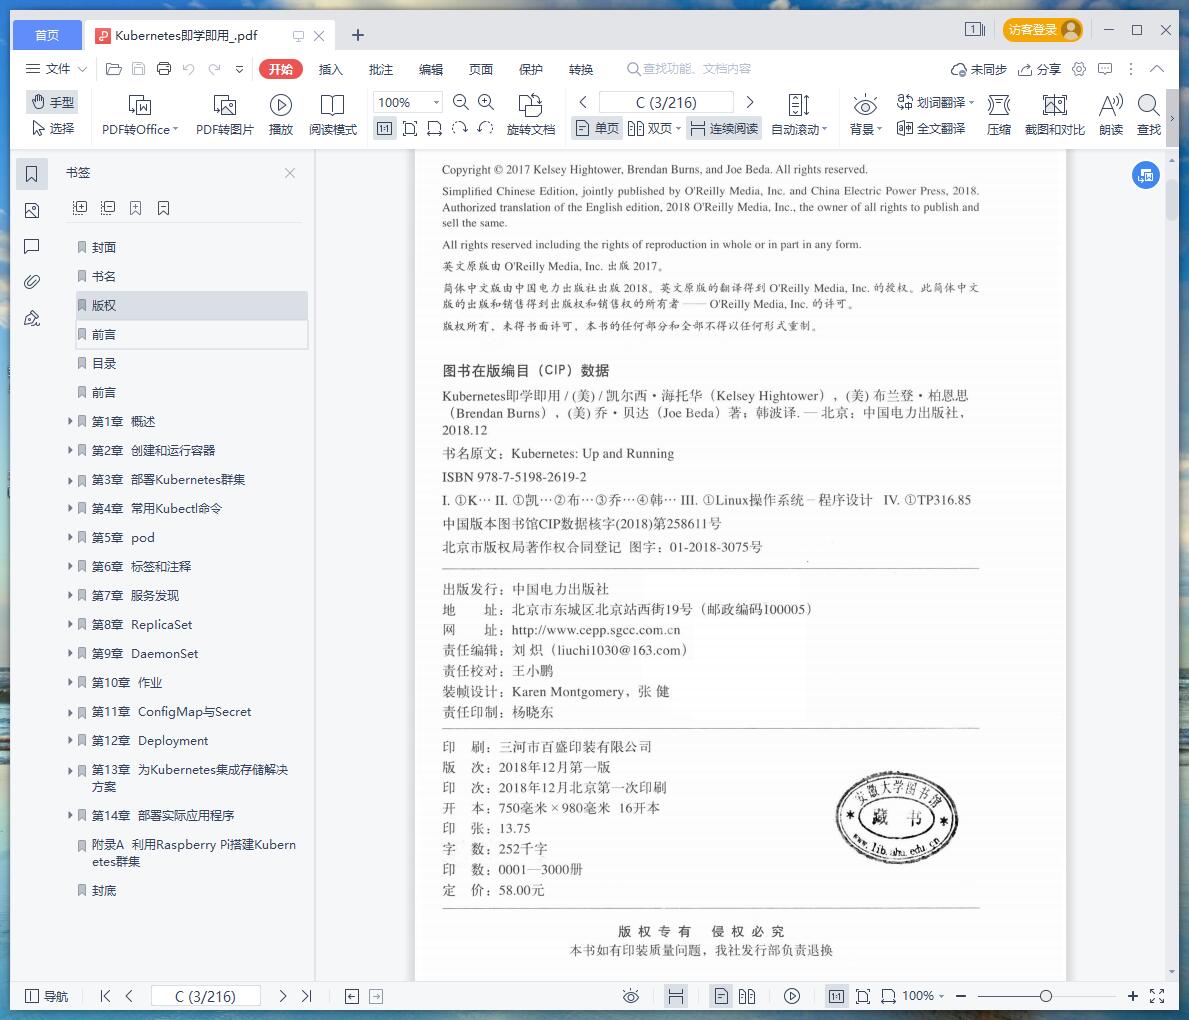Switch to 转换 ribbon tab
This screenshot has height=1020, width=1189.
tap(581, 69)
